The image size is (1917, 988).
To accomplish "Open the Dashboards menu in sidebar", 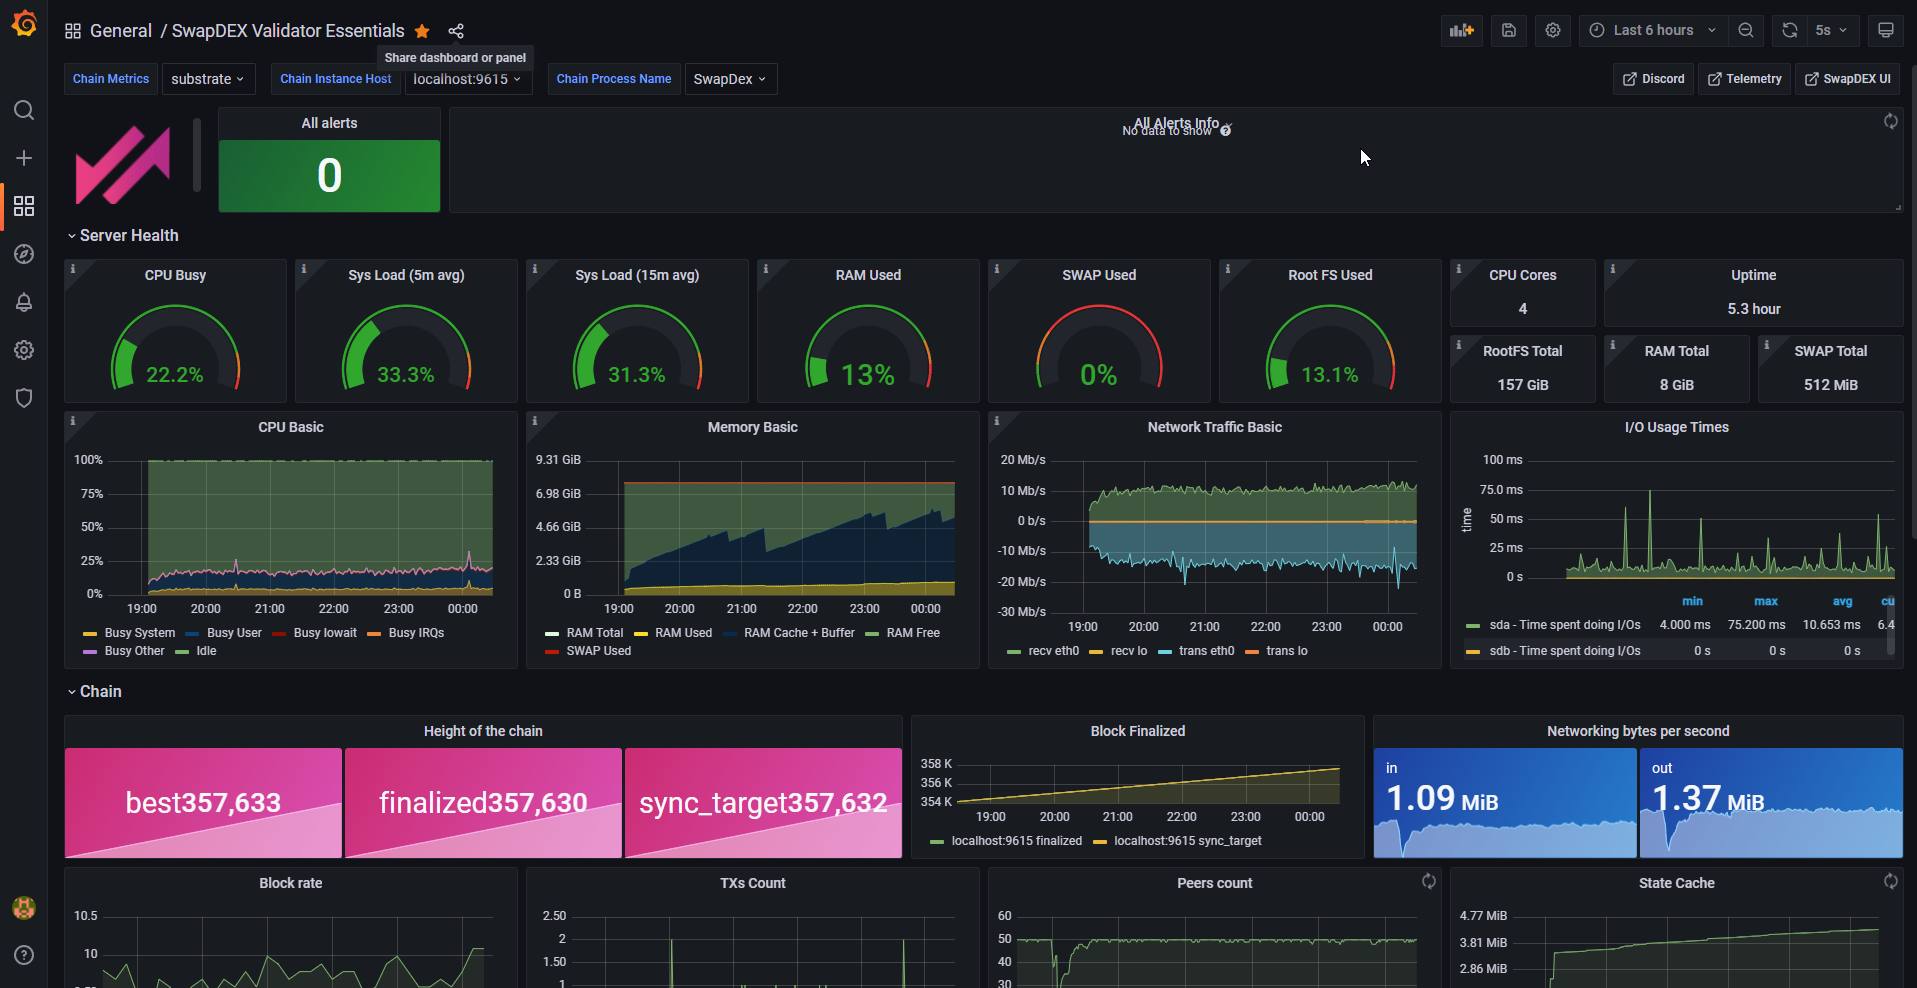I will click(x=24, y=206).
